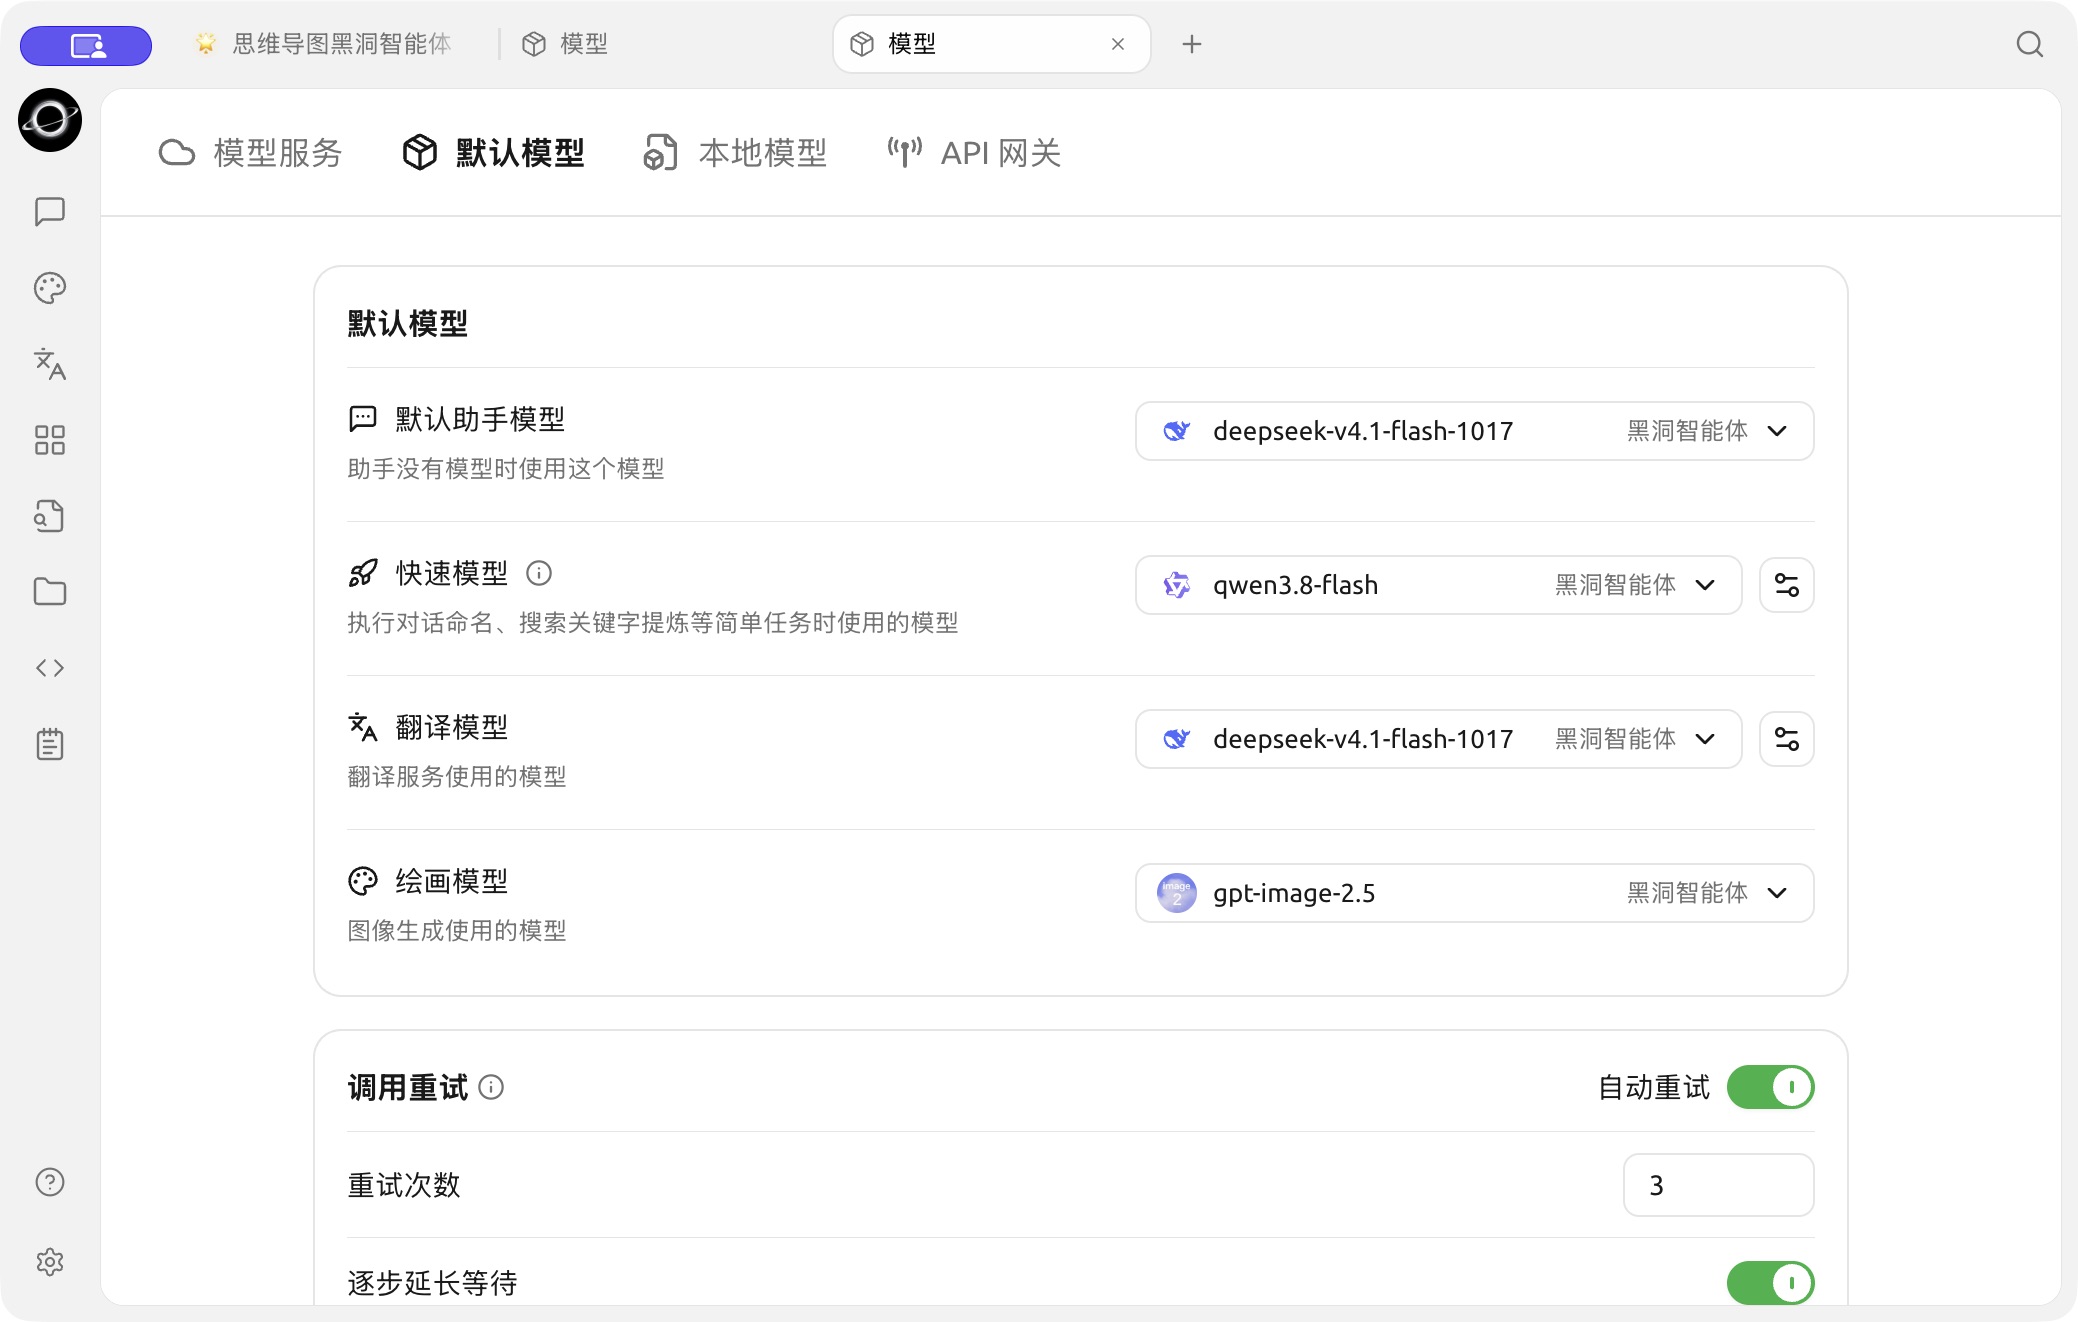Click the 重试次数 label
The width and height of the screenshot is (2078, 1322).
[404, 1185]
